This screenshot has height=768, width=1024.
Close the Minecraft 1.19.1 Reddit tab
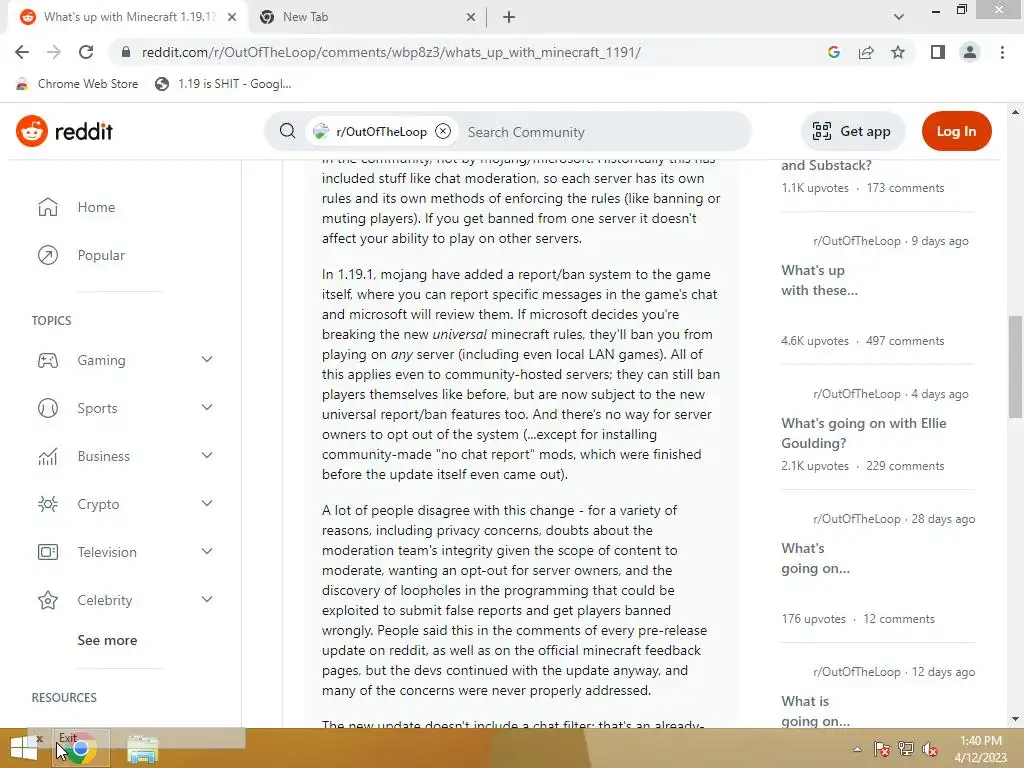[232, 18]
